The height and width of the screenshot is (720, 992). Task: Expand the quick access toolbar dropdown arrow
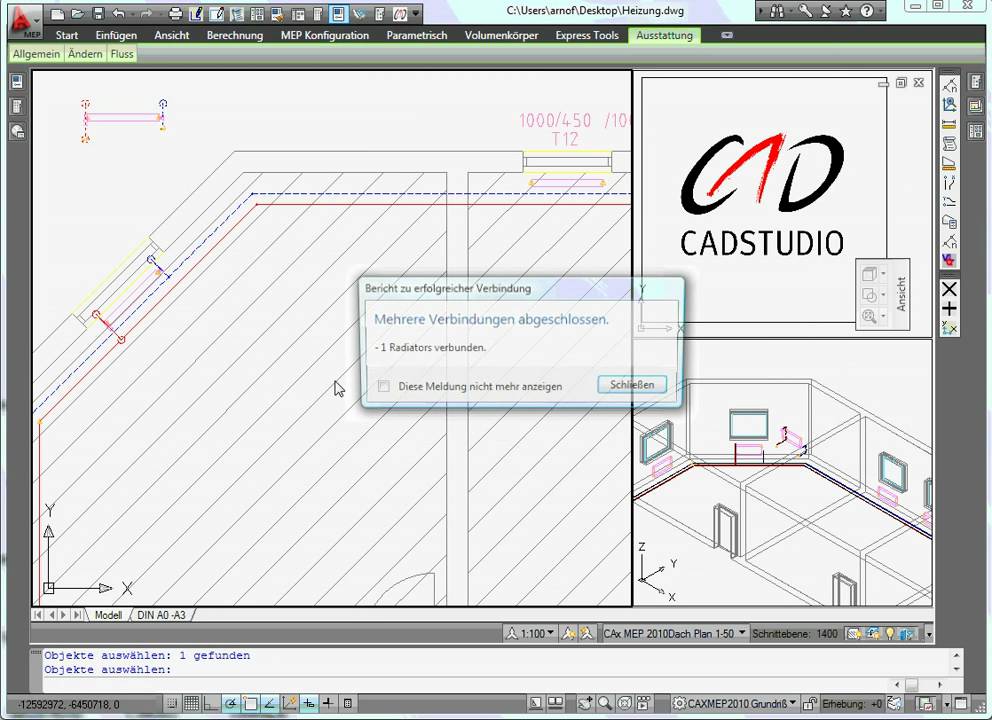click(x=416, y=13)
